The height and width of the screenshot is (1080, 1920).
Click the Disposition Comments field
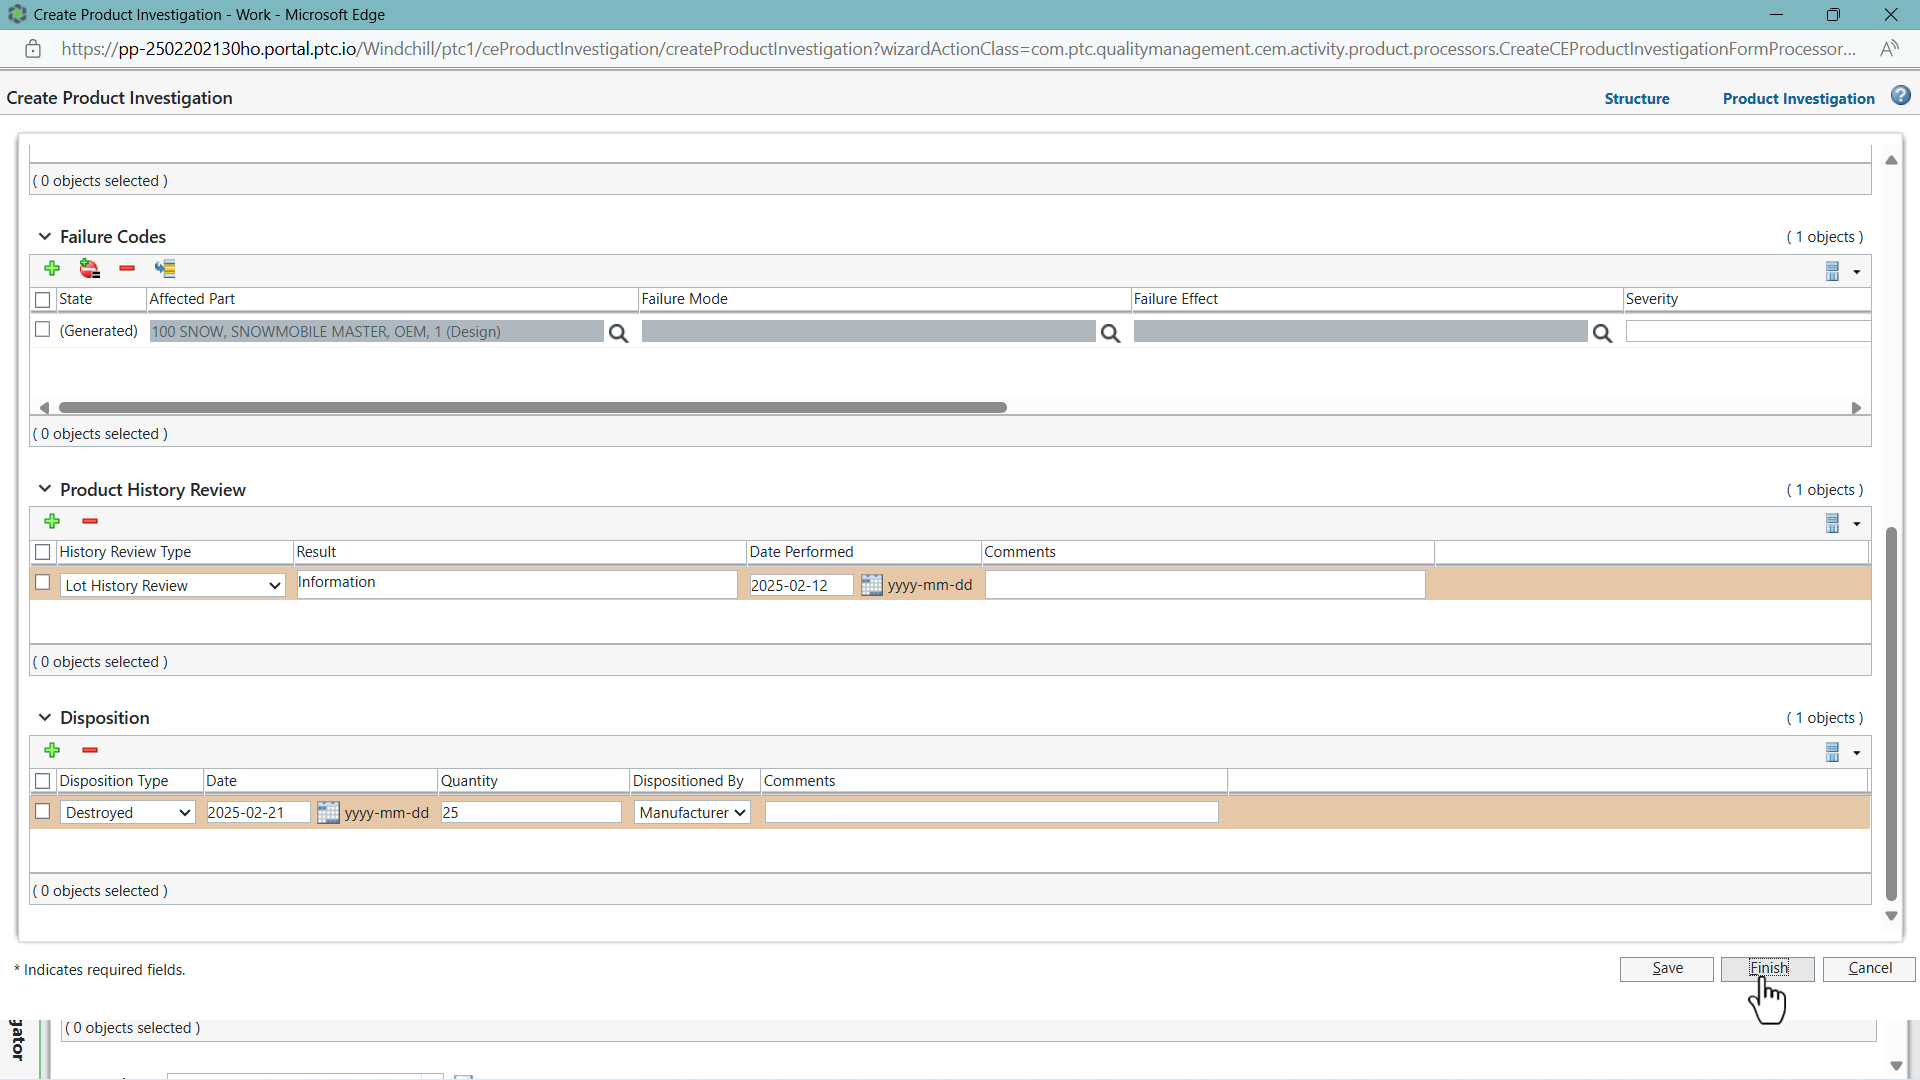[x=992, y=813]
